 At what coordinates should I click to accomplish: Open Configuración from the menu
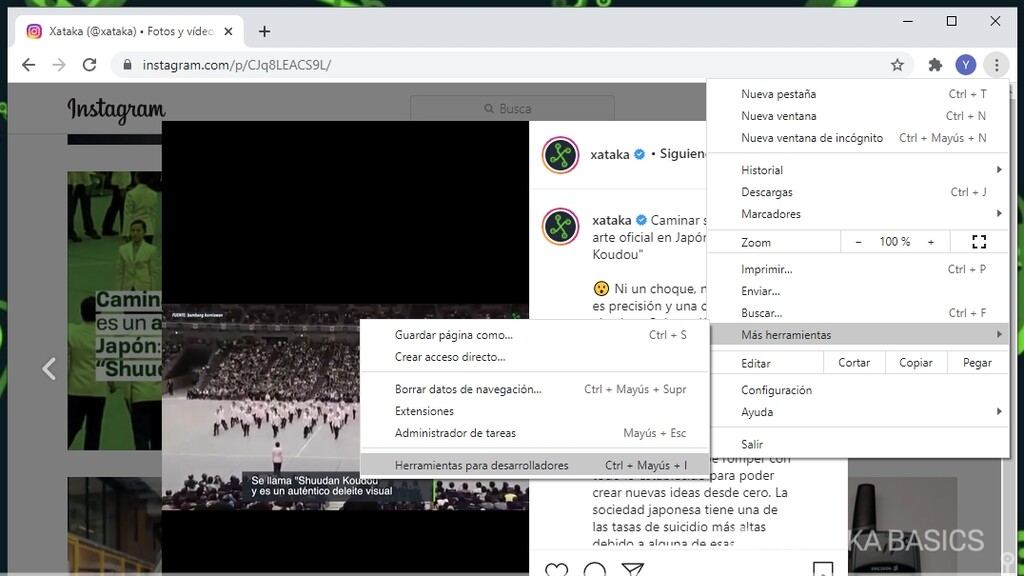tap(858, 390)
